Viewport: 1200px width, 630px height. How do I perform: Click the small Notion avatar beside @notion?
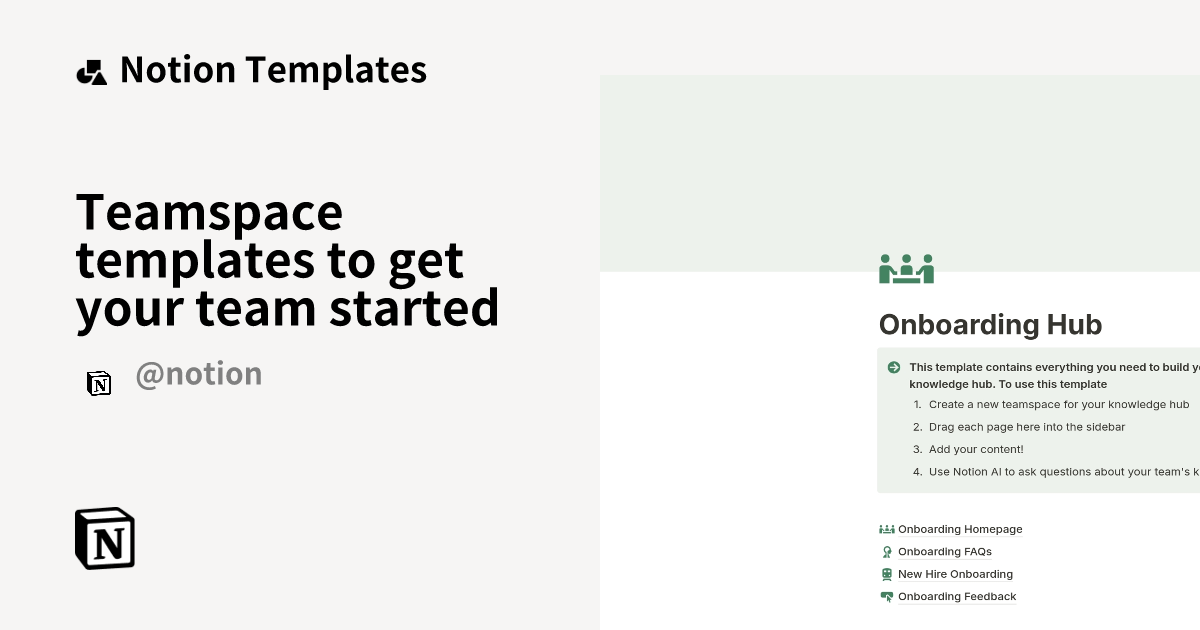pyautogui.click(x=99, y=383)
